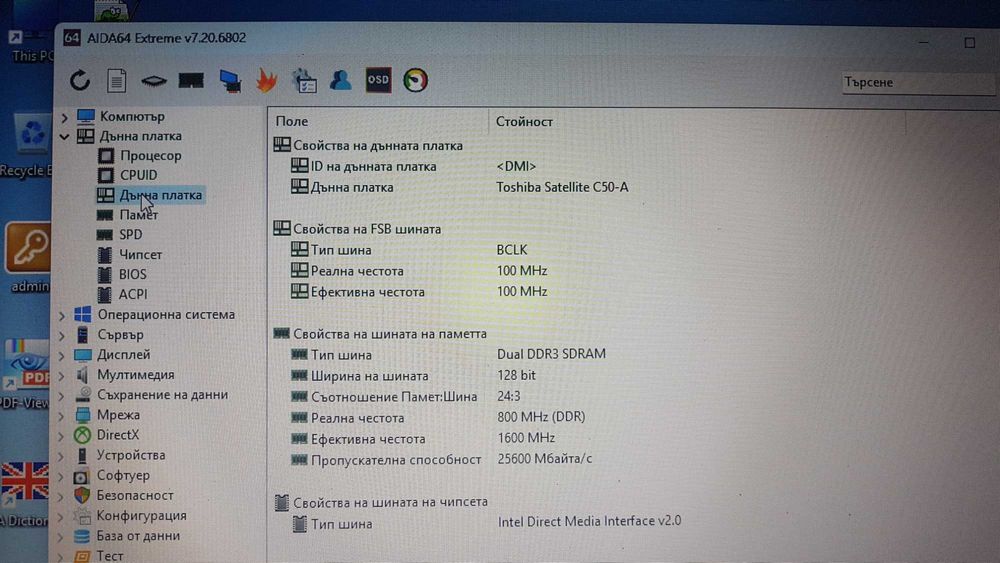
Task: Select the 128 bit bus width value
Action: click(x=516, y=375)
